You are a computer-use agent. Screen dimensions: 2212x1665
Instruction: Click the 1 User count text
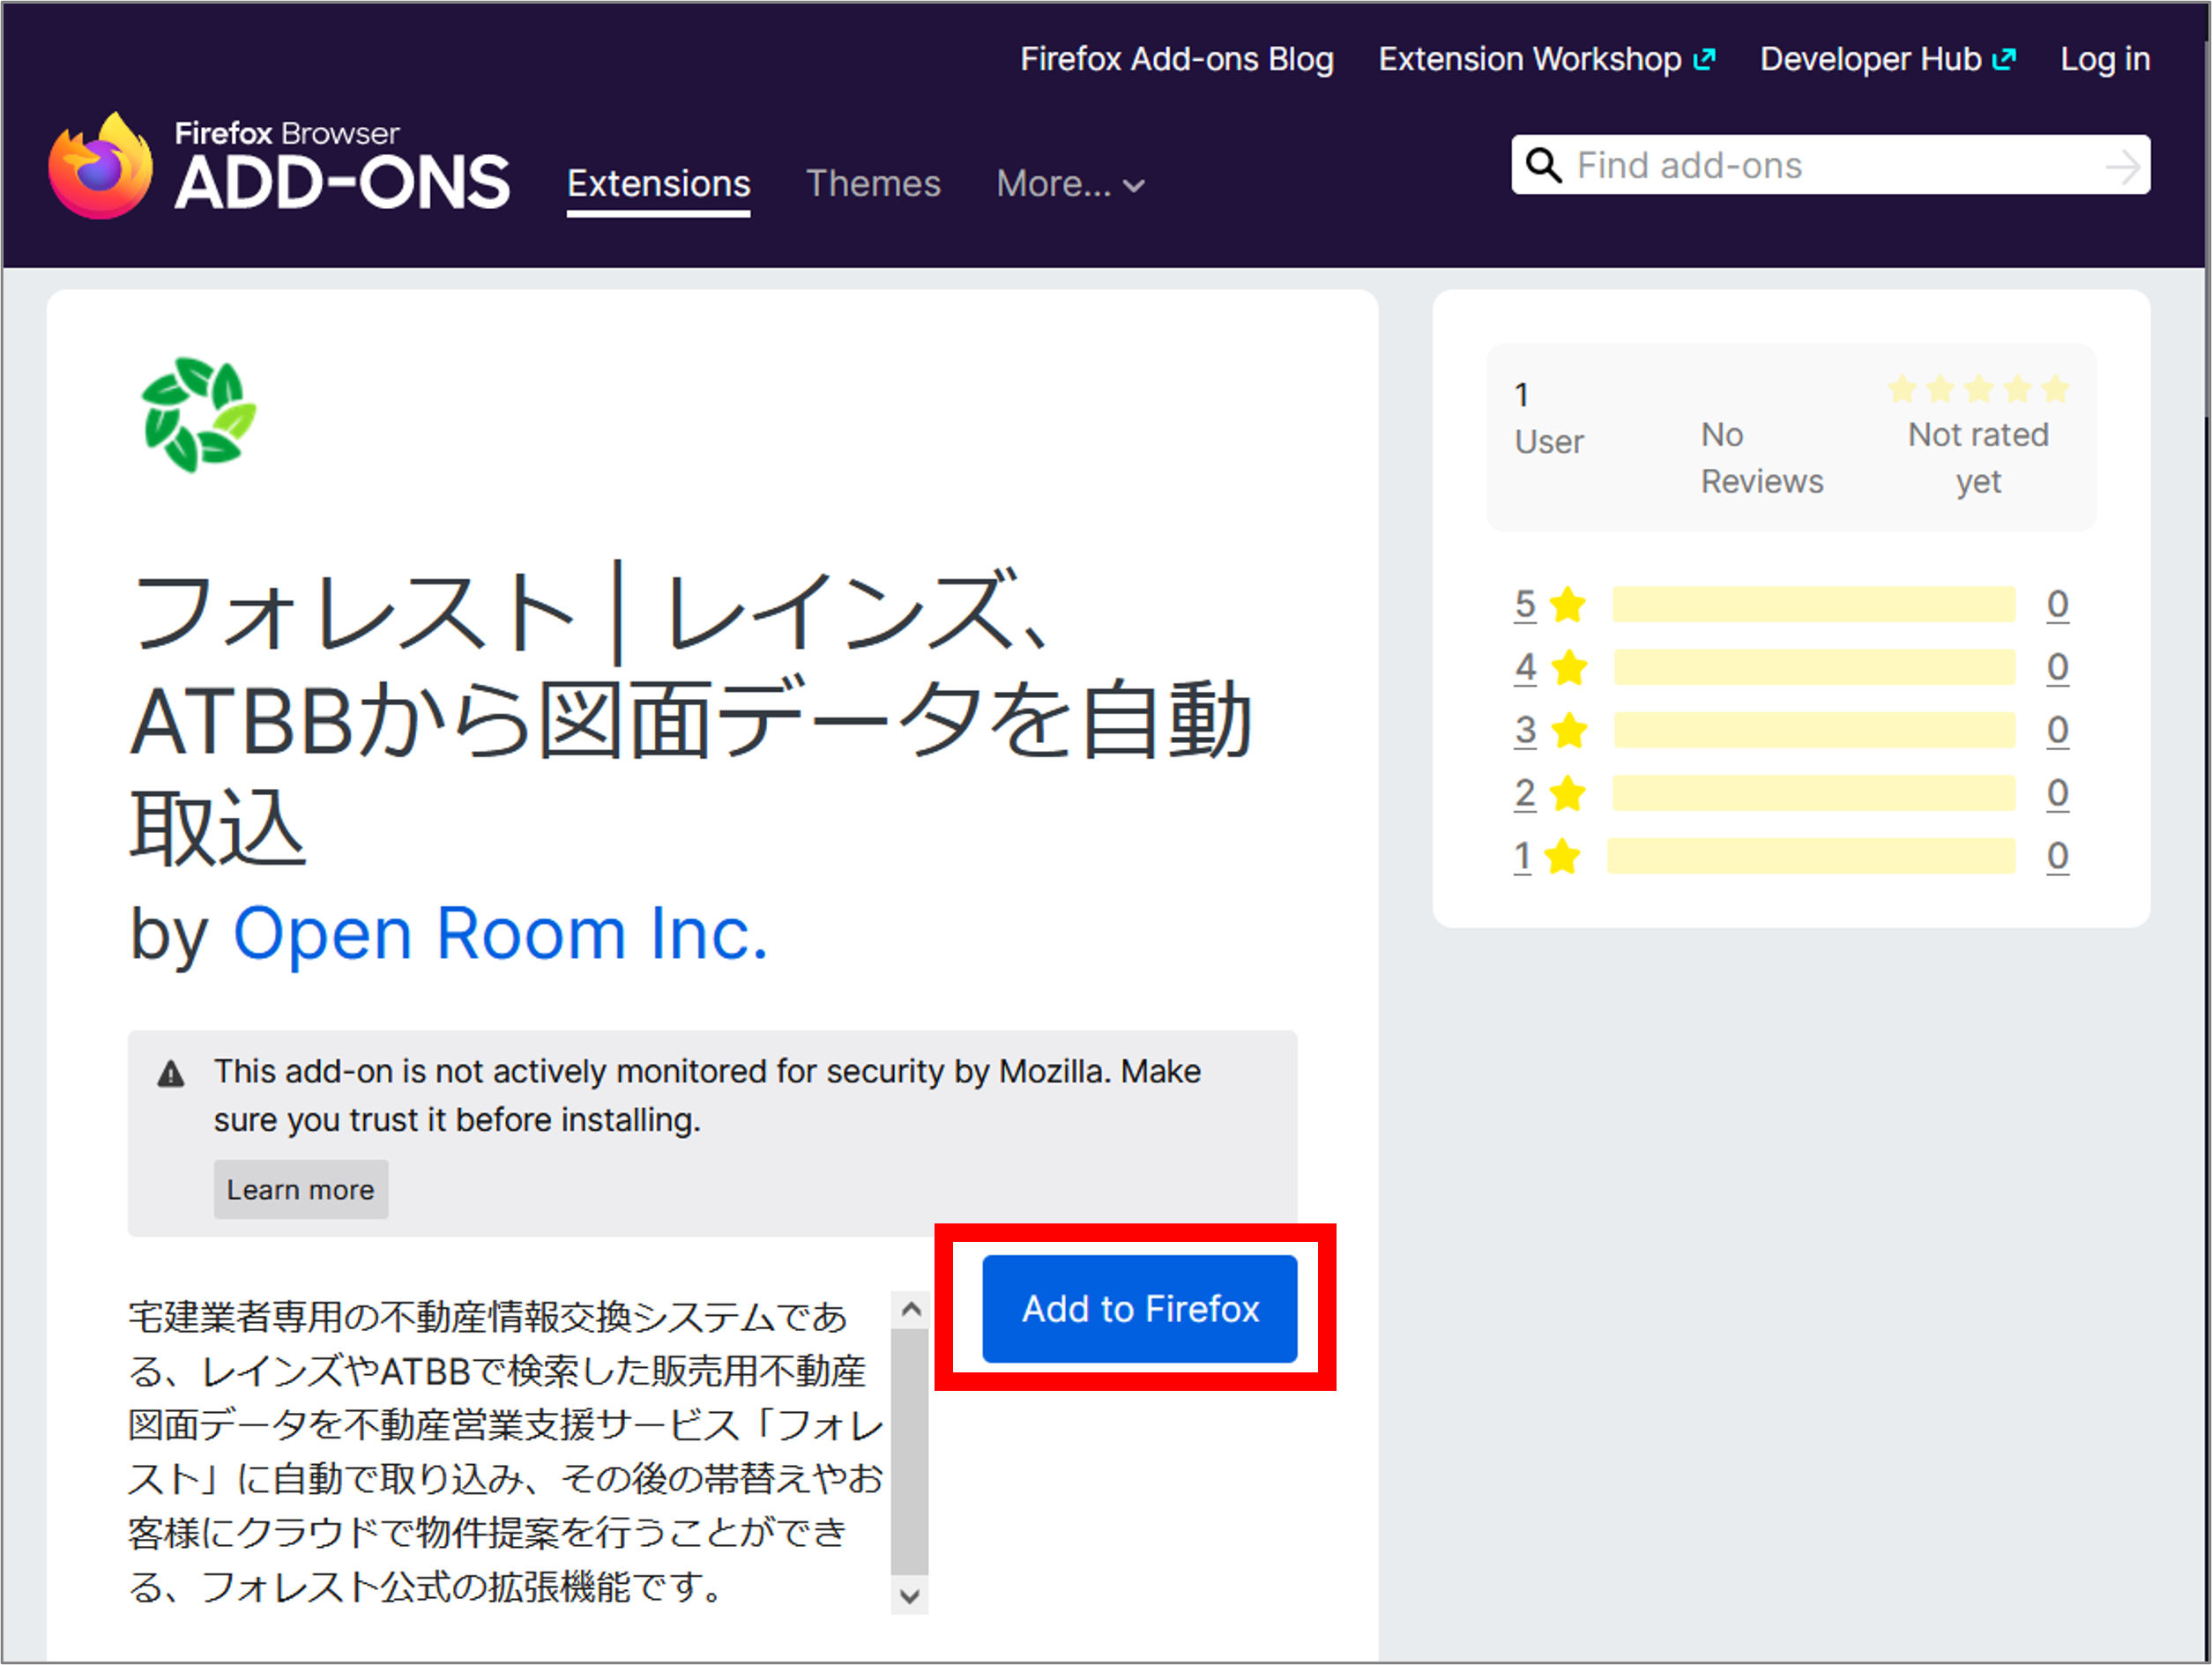click(1549, 418)
